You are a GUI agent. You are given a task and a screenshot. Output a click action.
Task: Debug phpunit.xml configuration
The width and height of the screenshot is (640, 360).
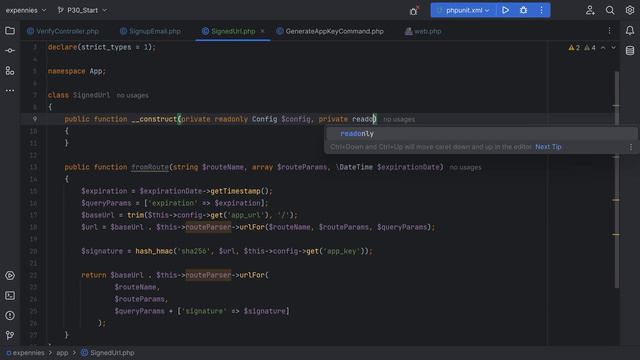tap(523, 10)
